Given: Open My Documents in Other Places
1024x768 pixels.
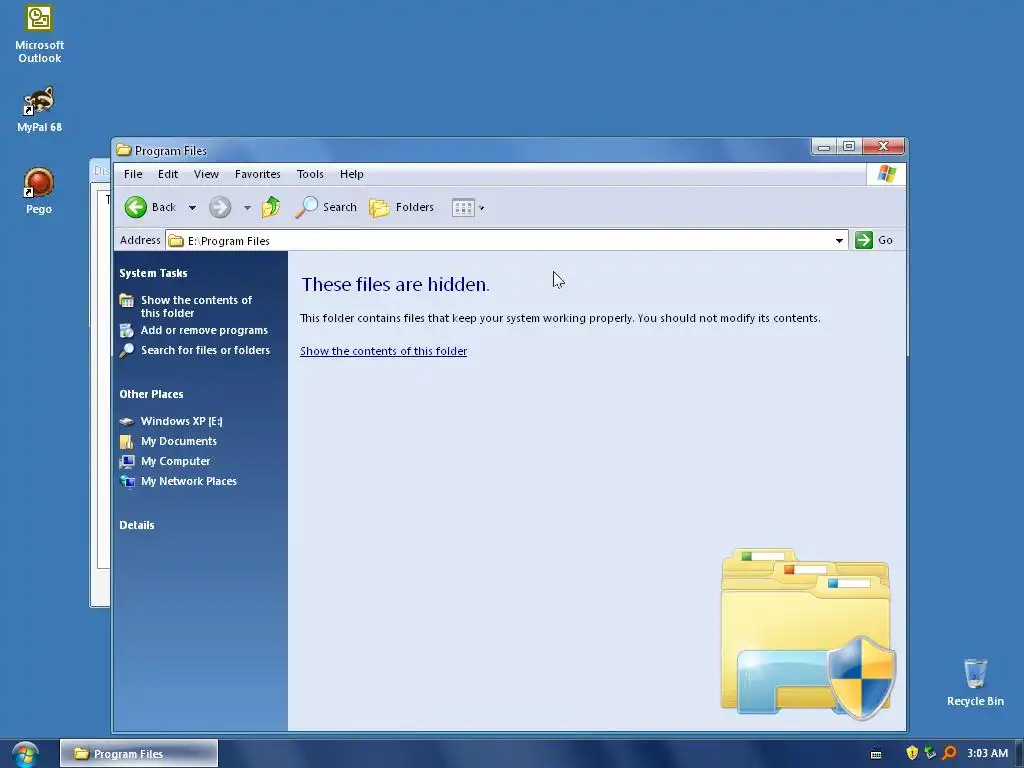Looking at the screenshot, I should point(168,441).
